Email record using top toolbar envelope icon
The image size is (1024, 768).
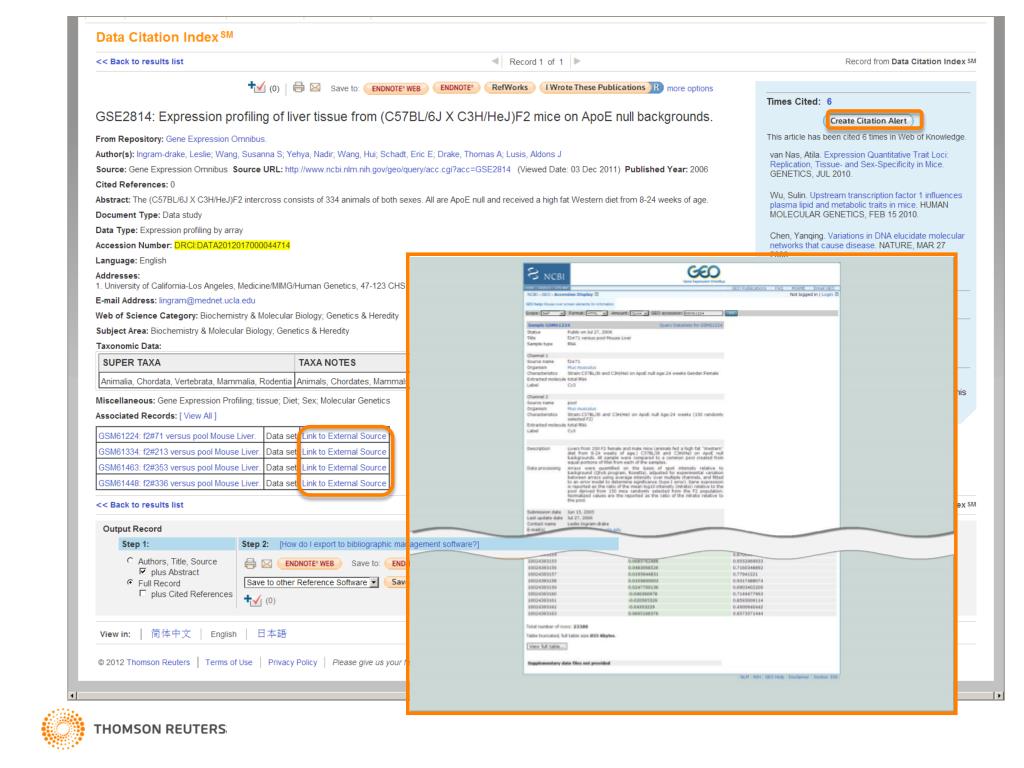[315, 88]
